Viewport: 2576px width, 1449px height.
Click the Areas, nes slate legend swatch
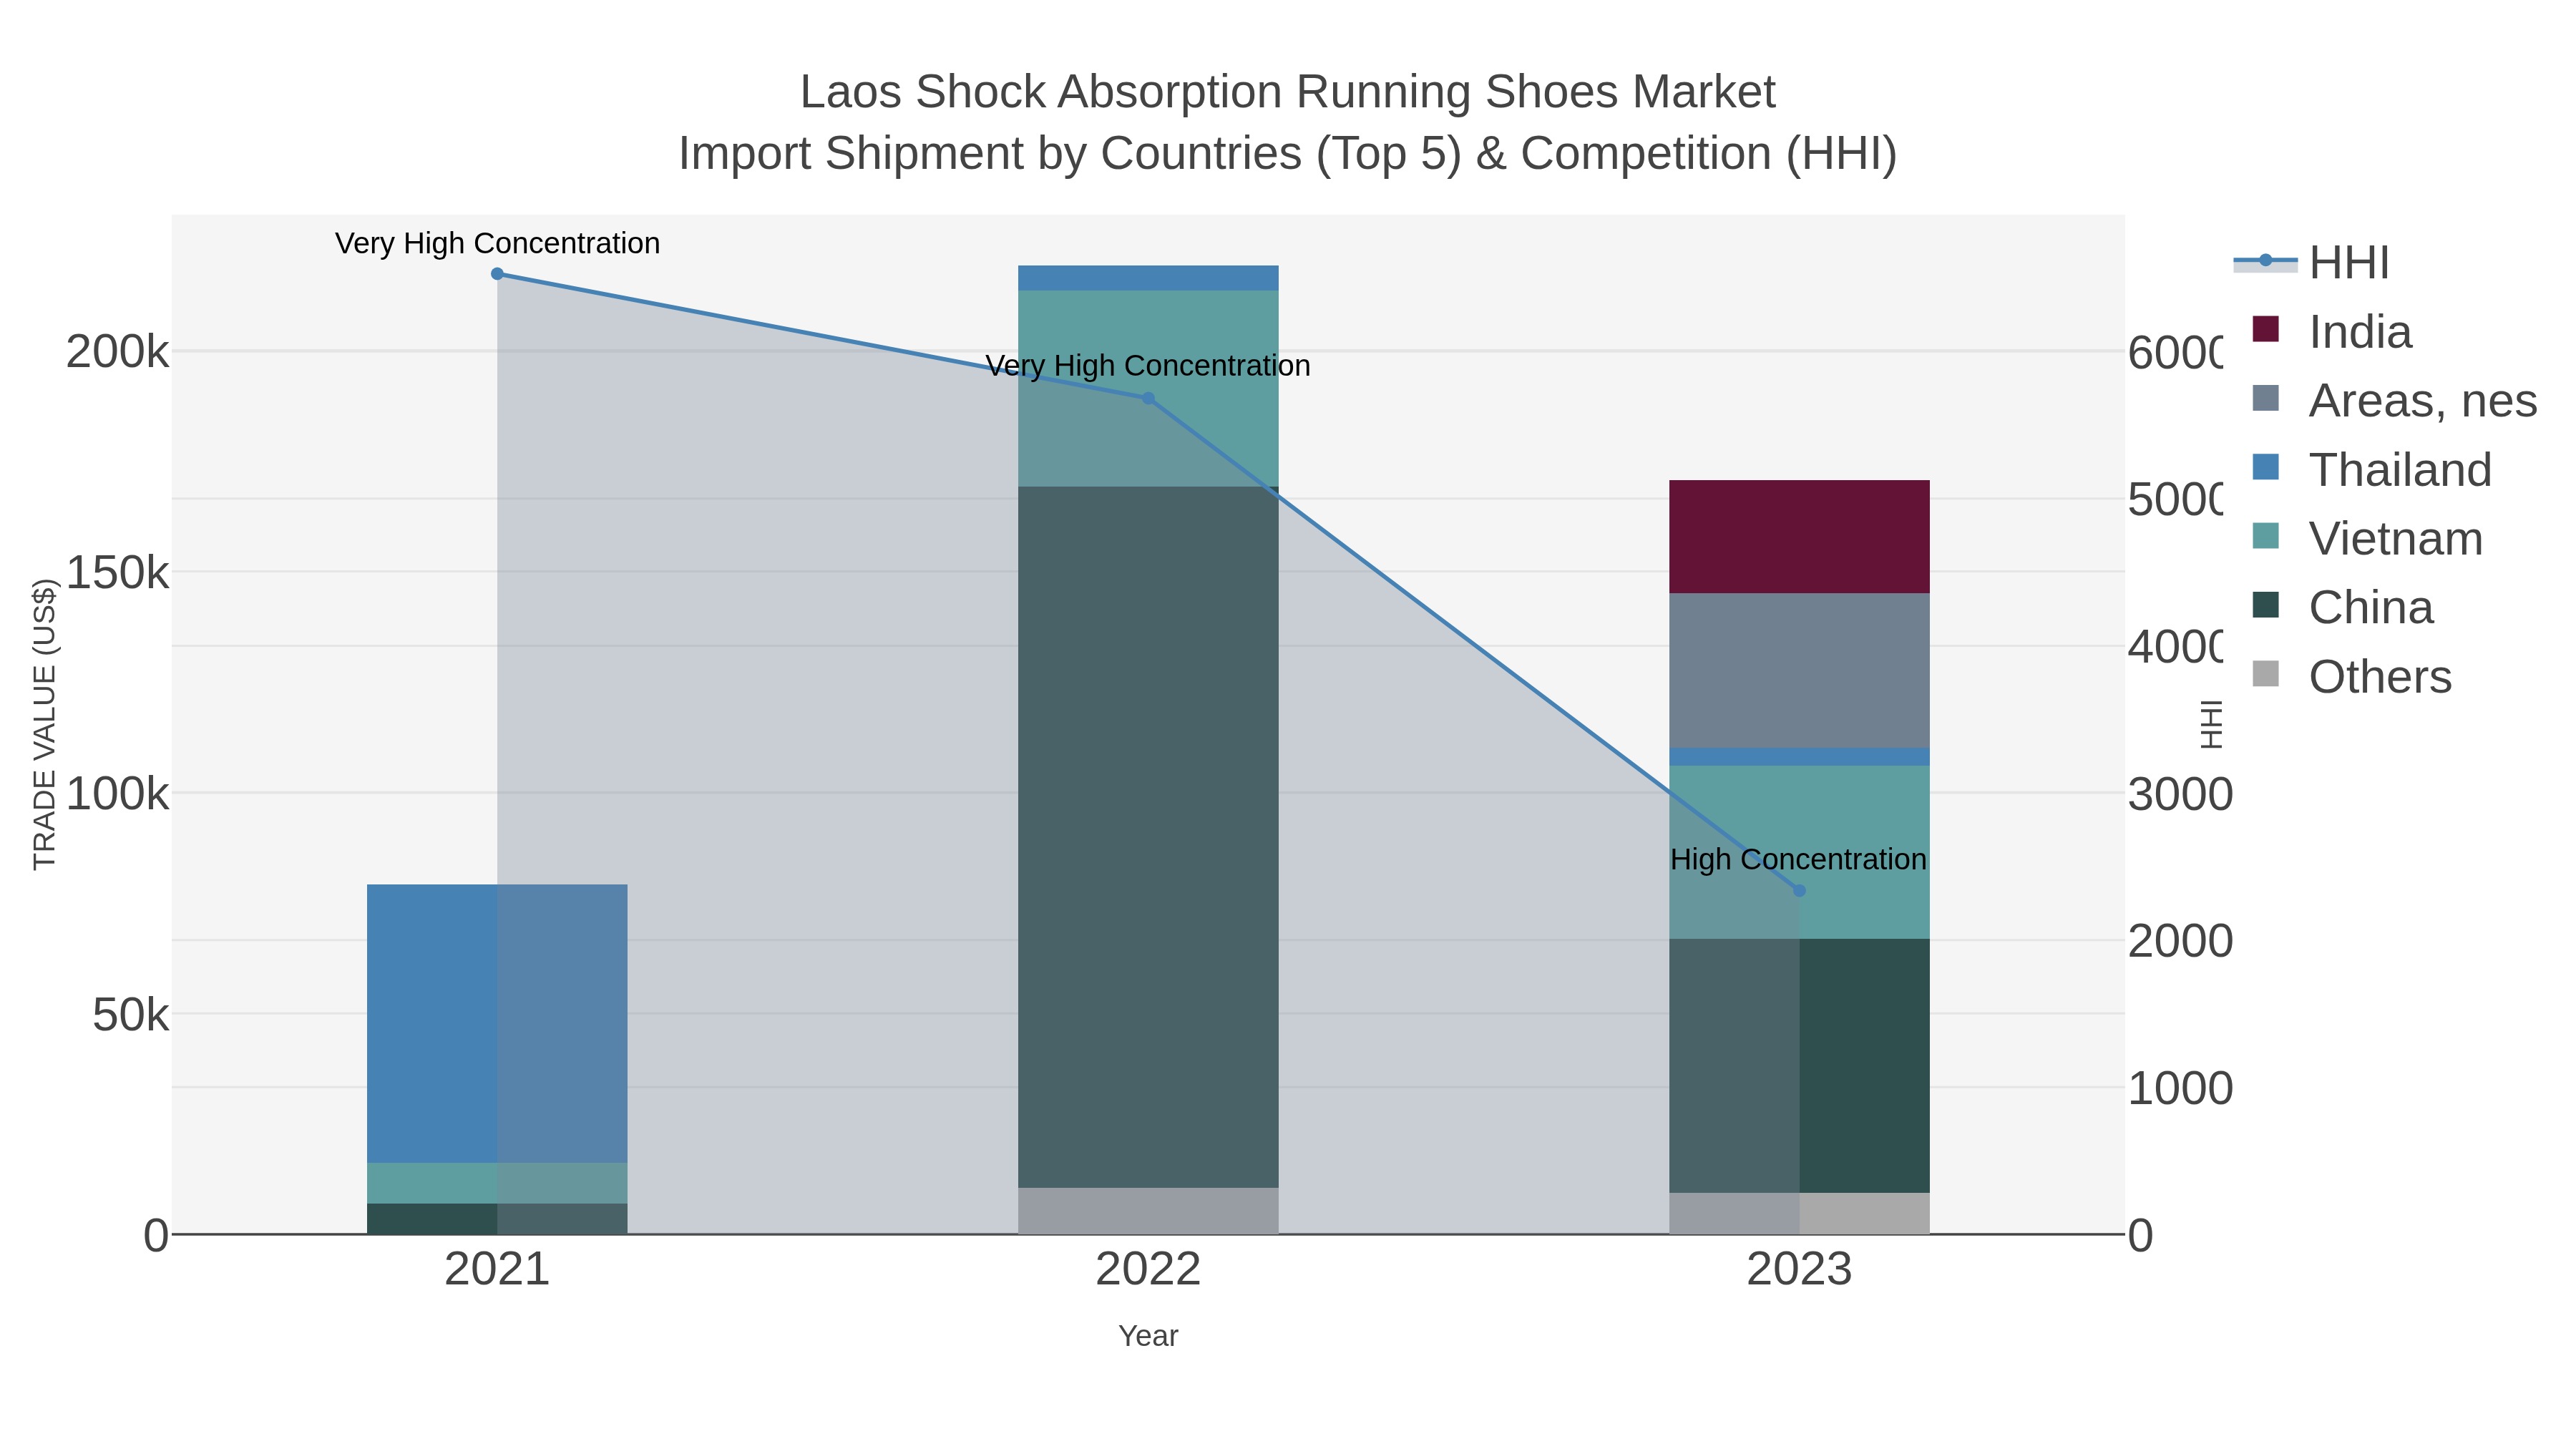[x=2266, y=398]
